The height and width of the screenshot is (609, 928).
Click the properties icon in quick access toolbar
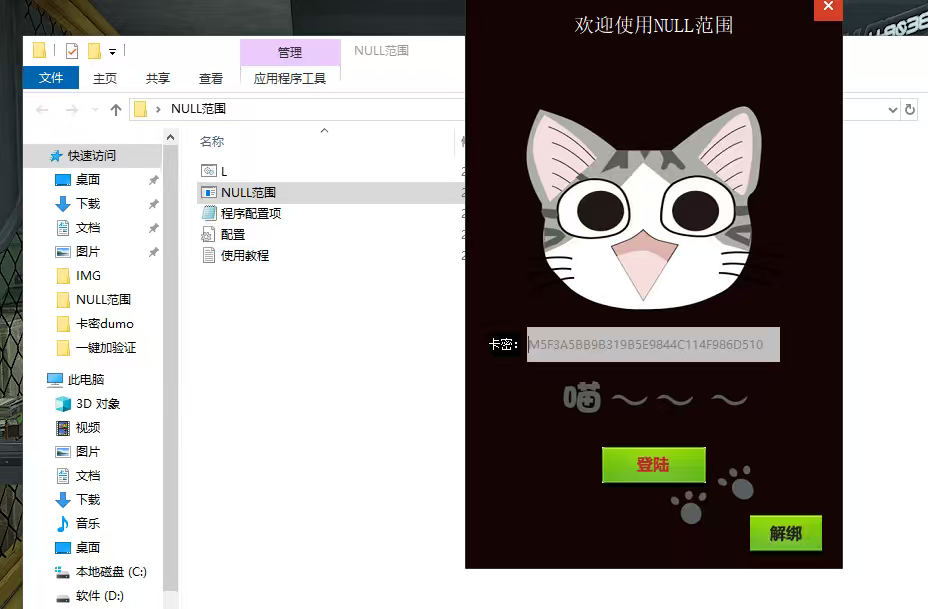[x=72, y=51]
